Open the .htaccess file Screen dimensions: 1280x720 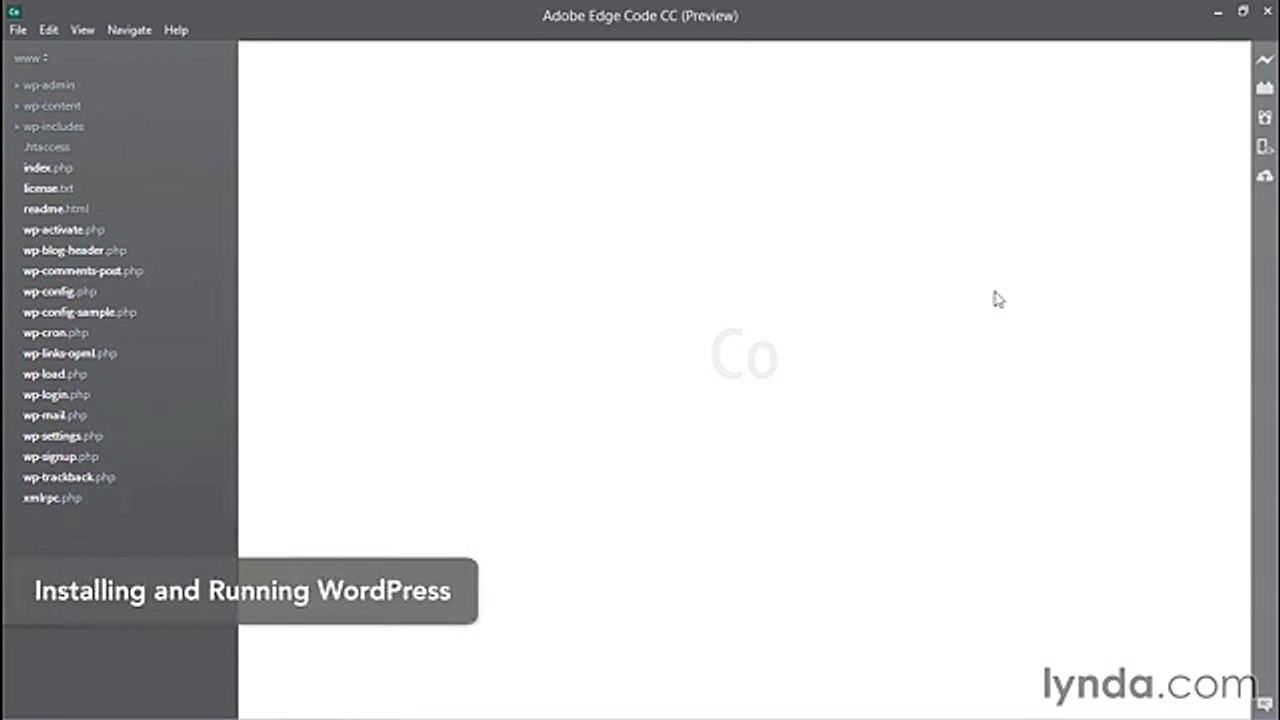coord(47,147)
